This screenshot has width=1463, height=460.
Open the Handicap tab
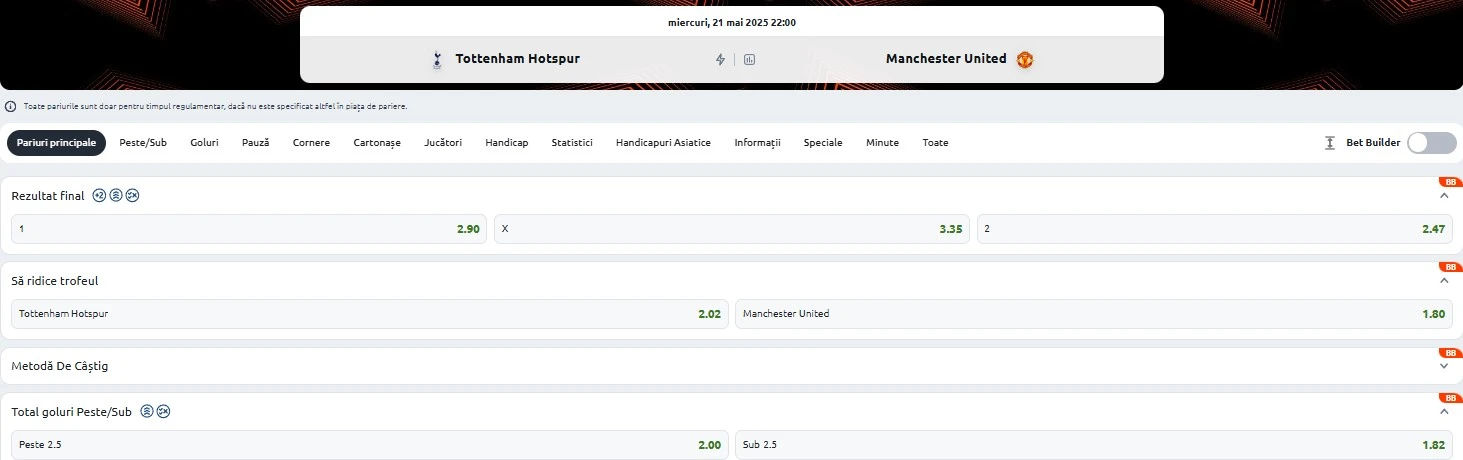click(x=507, y=143)
